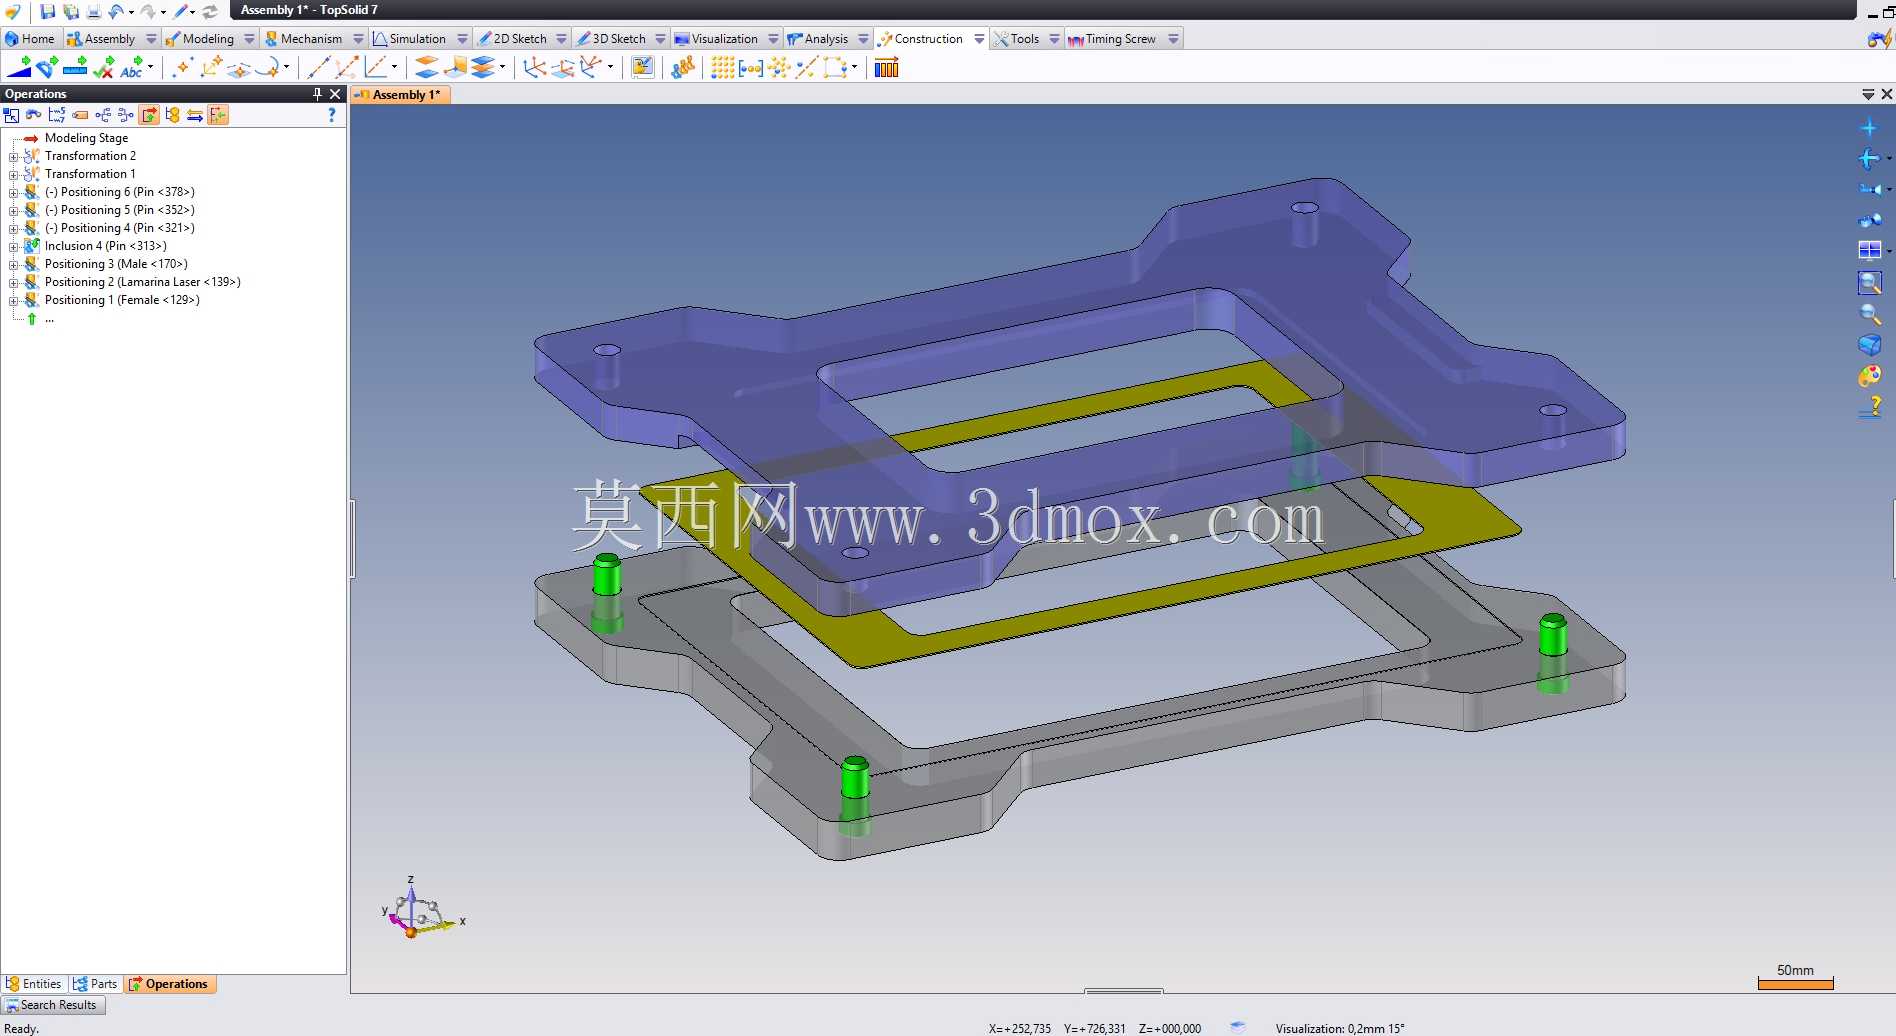Click the Abc text annotation icon

pos(131,67)
